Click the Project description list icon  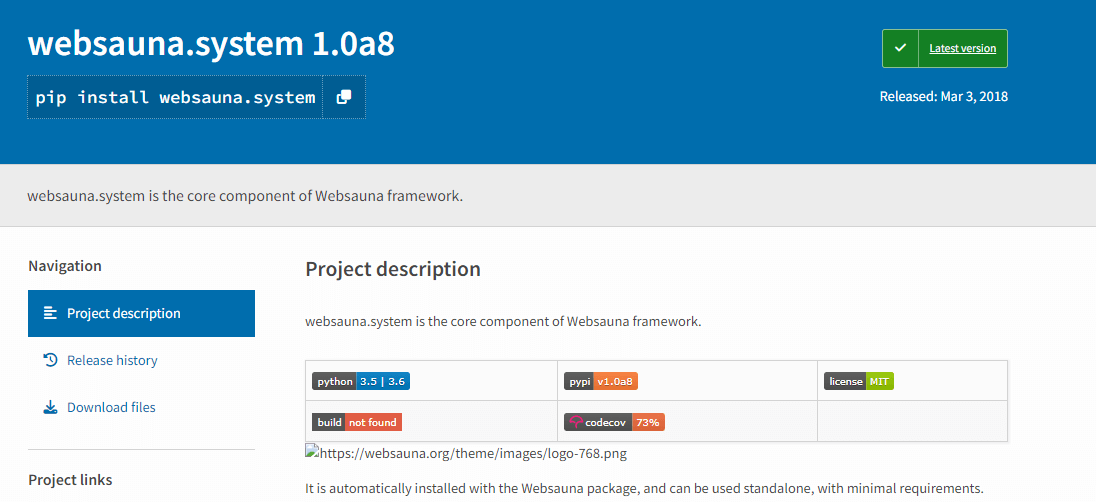pos(50,313)
